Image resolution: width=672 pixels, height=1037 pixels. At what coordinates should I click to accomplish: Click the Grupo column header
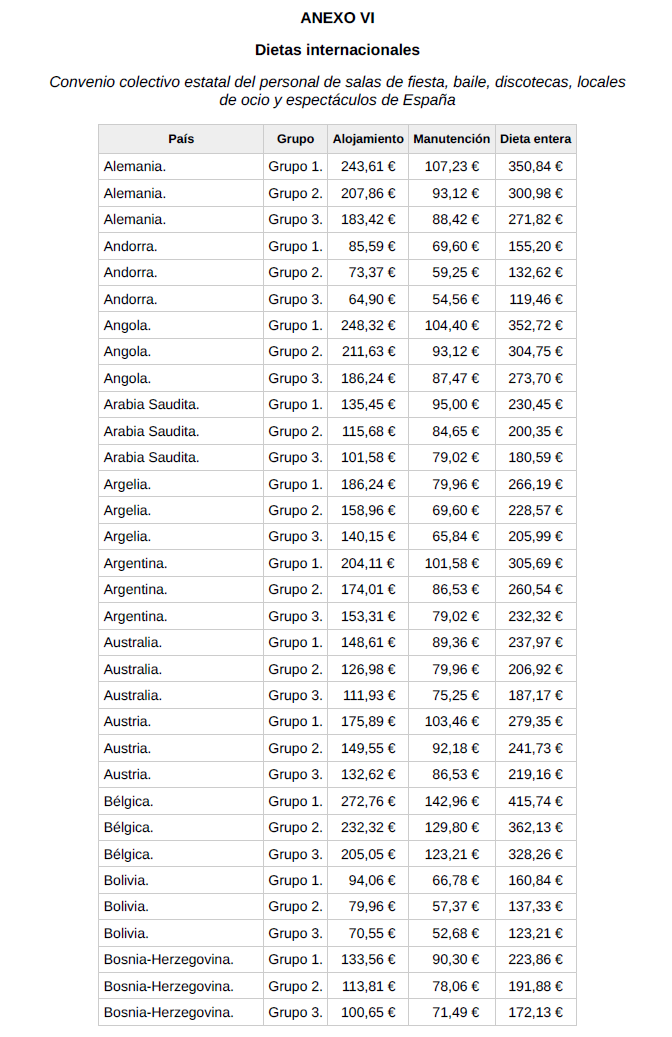click(x=295, y=139)
